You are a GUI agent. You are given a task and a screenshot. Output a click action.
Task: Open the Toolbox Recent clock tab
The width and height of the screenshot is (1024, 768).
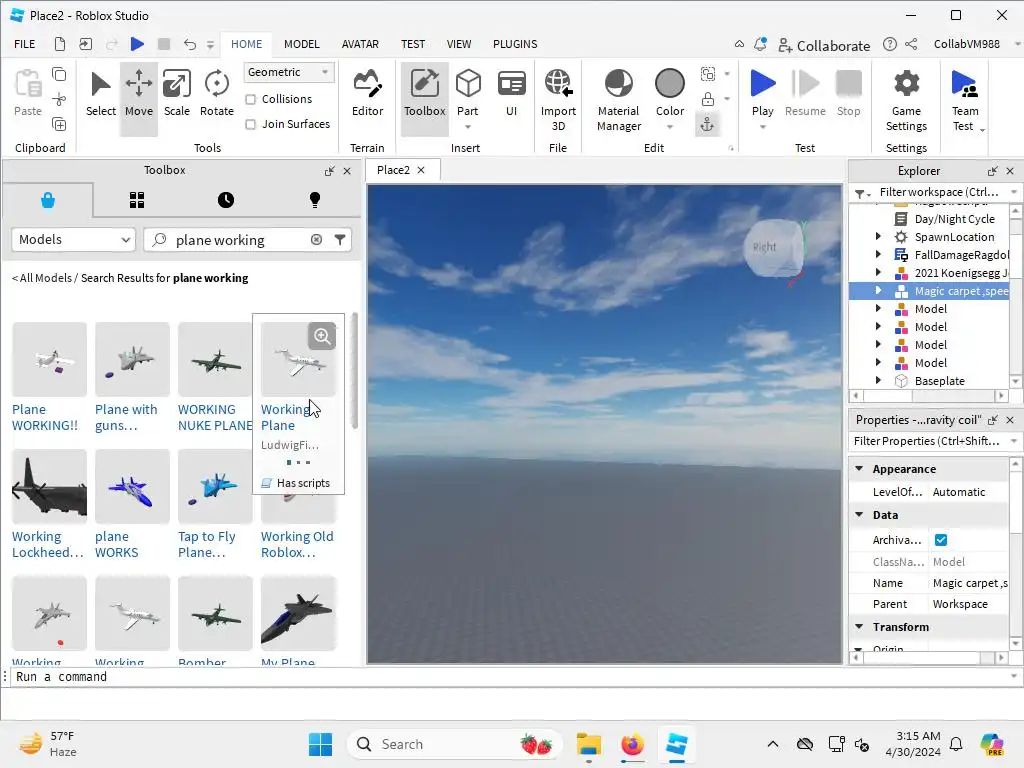tap(226, 200)
